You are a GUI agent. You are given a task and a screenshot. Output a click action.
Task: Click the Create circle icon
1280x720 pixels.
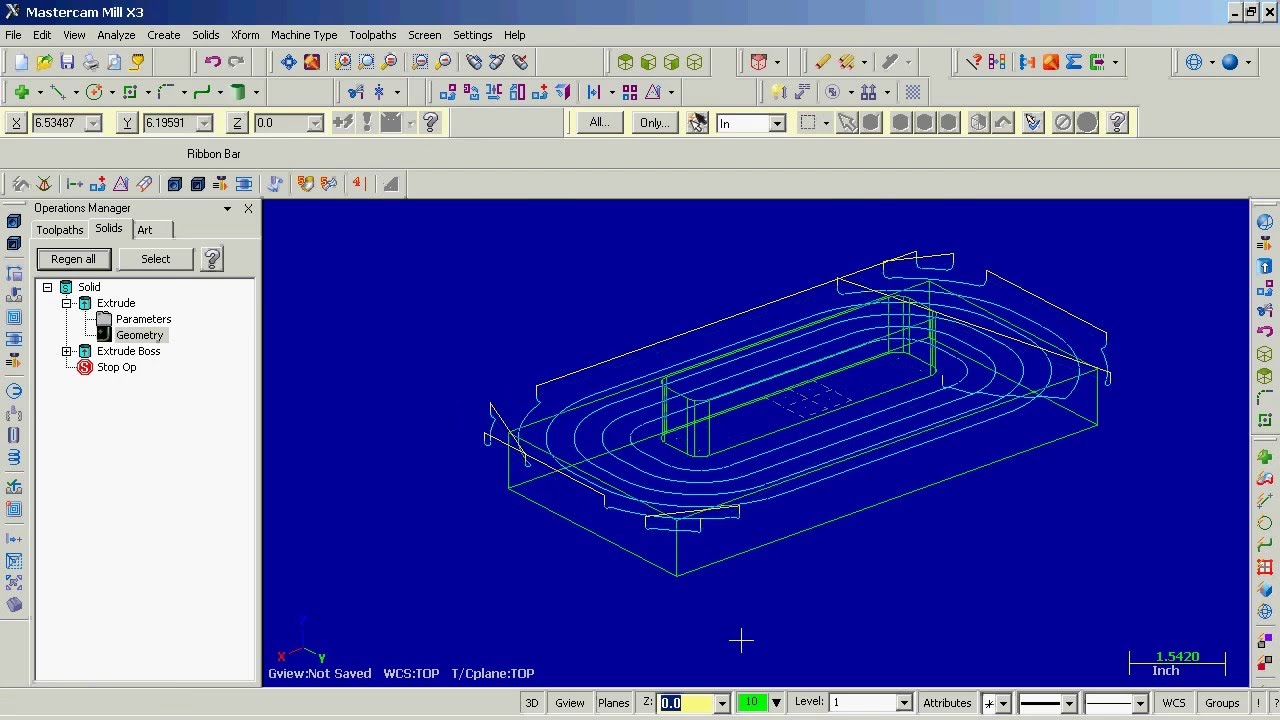tap(94, 92)
